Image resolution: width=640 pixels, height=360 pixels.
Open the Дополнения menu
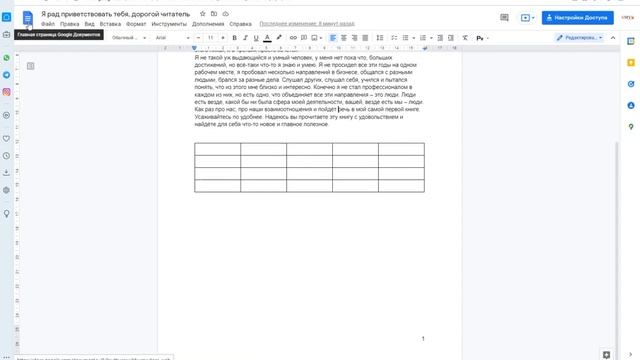point(208,24)
